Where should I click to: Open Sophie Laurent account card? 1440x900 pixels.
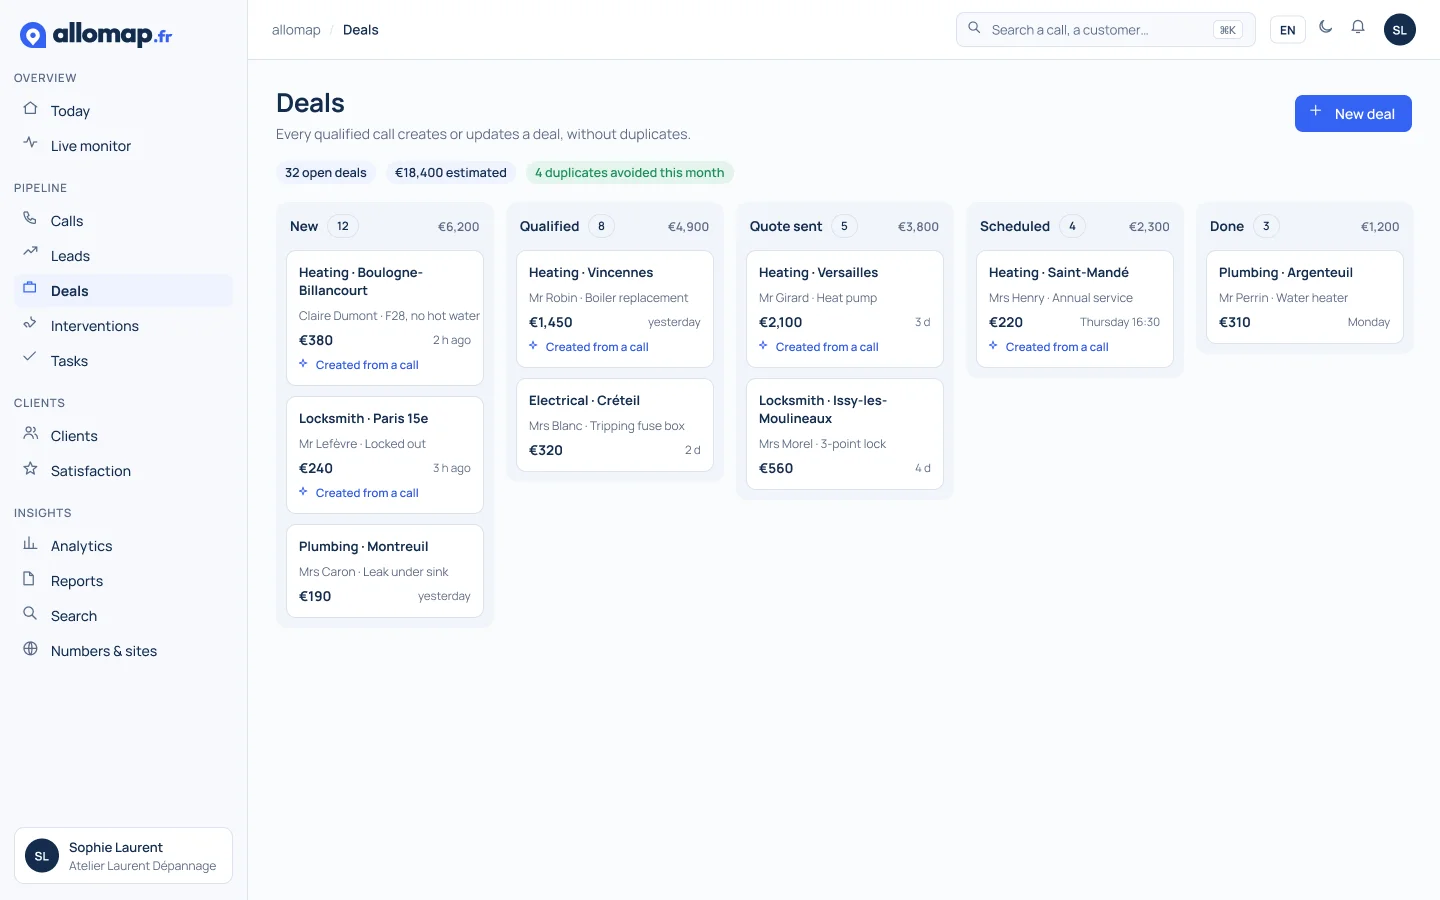tap(123, 856)
